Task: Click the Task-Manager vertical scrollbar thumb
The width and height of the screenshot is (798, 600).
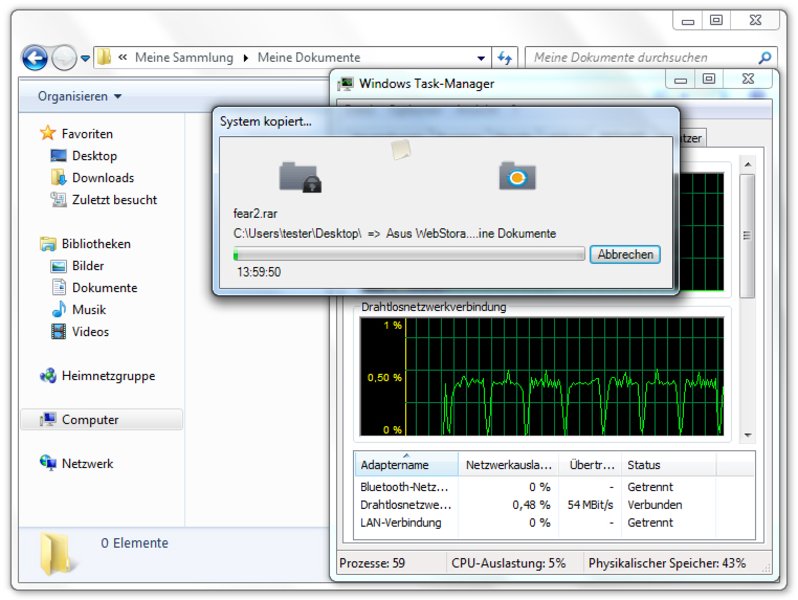Action: coord(747,236)
